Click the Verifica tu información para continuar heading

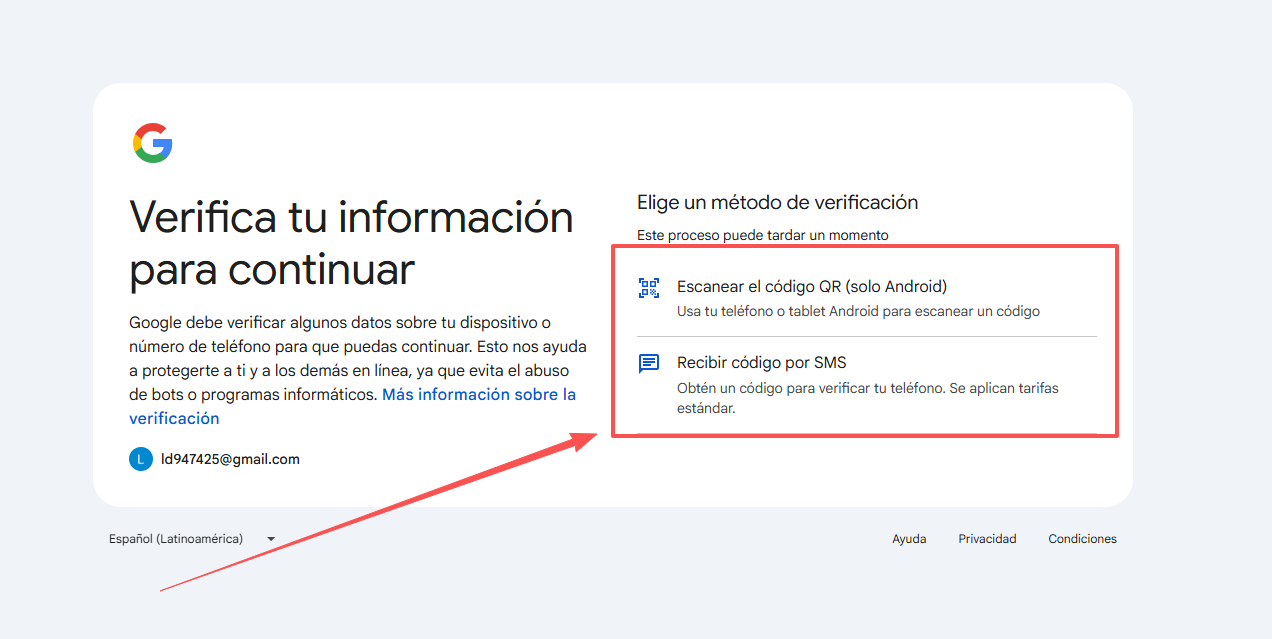[351, 243]
